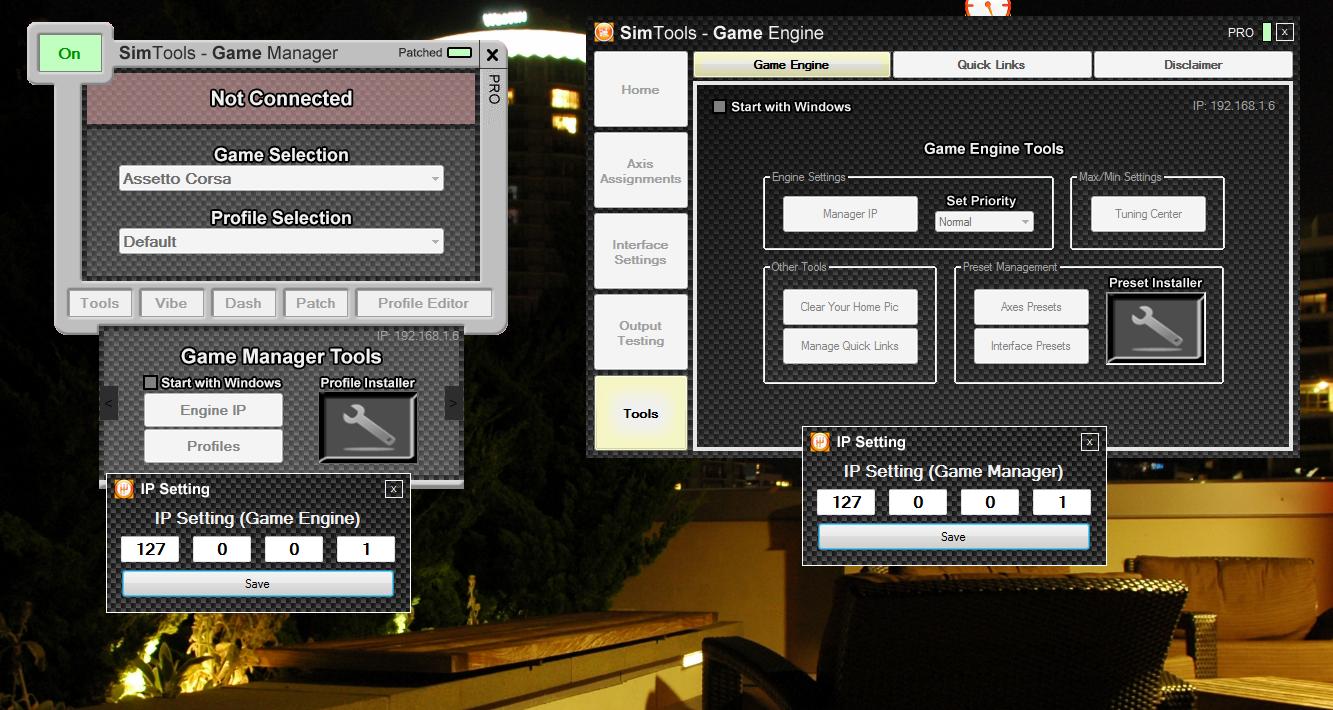Open the Tuning Center

pos(1148,214)
